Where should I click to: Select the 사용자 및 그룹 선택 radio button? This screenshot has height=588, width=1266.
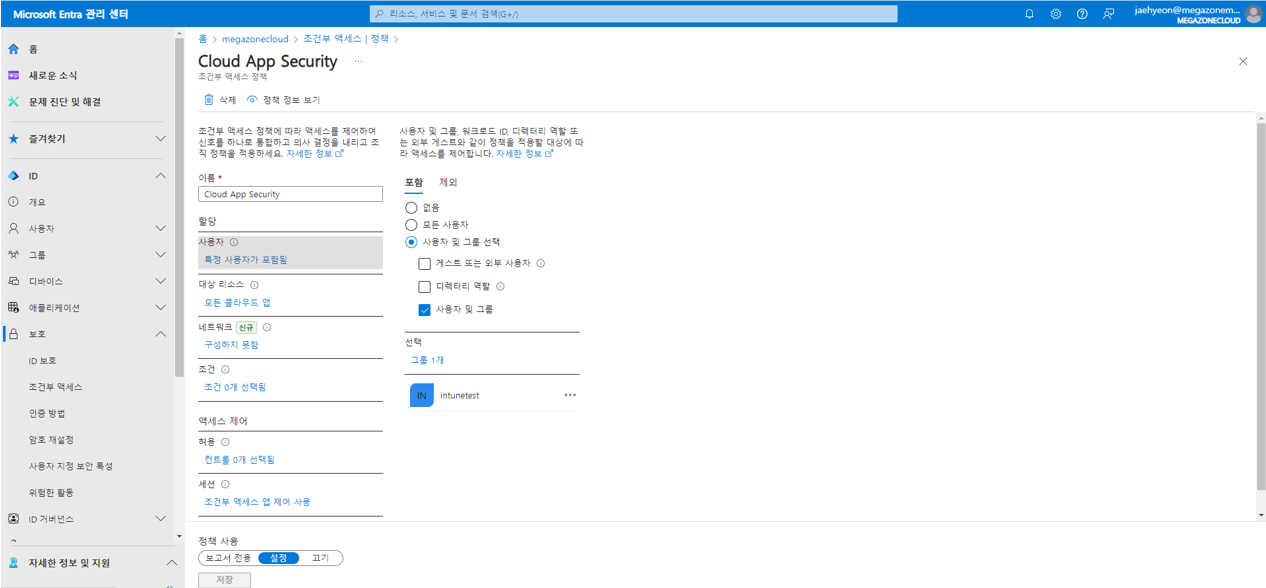tap(411, 242)
